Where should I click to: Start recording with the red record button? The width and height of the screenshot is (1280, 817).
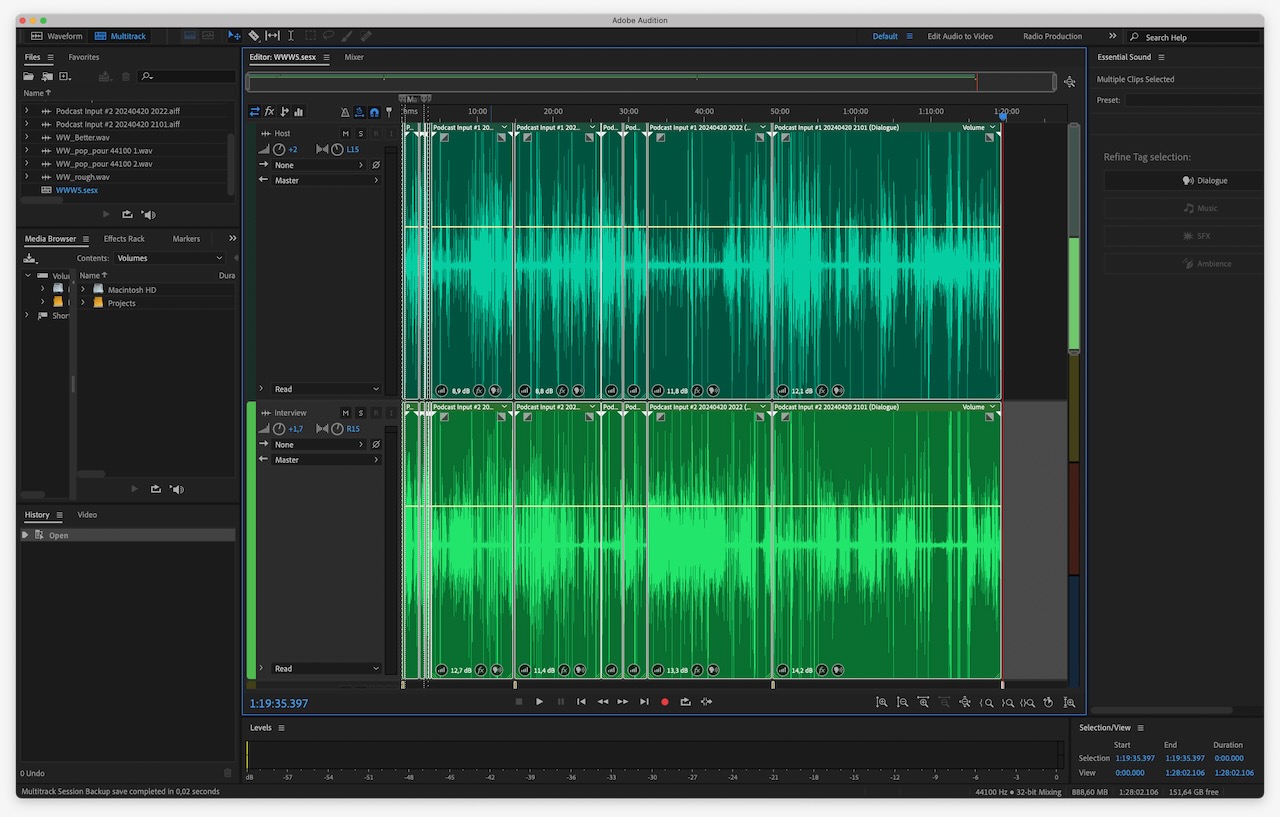[x=665, y=701]
